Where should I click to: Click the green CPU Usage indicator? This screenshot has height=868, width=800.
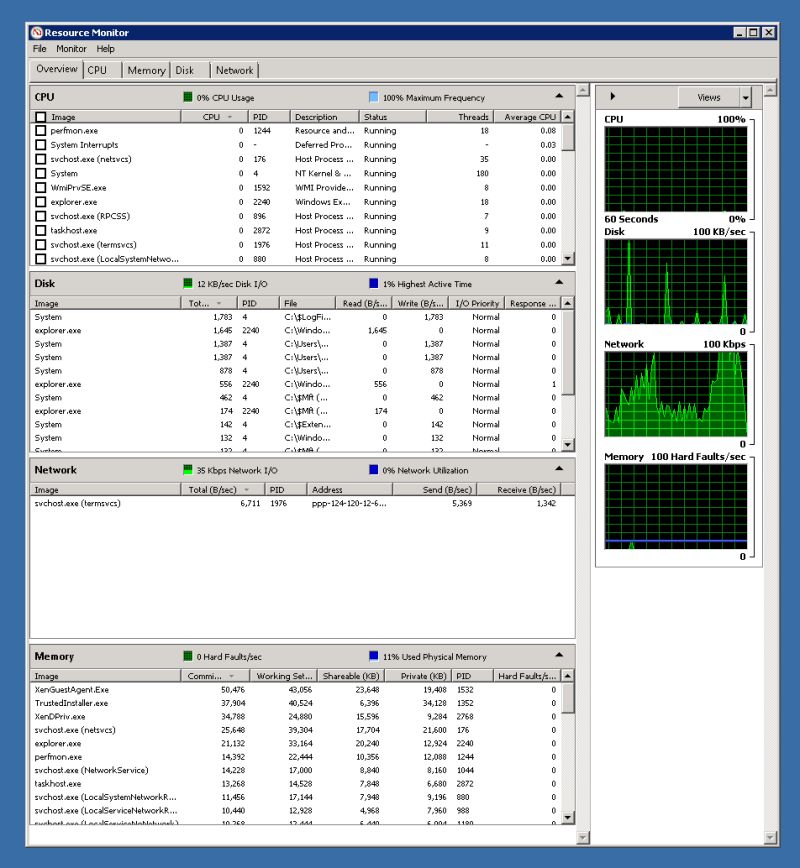pyautogui.click(x=187, y=96)
